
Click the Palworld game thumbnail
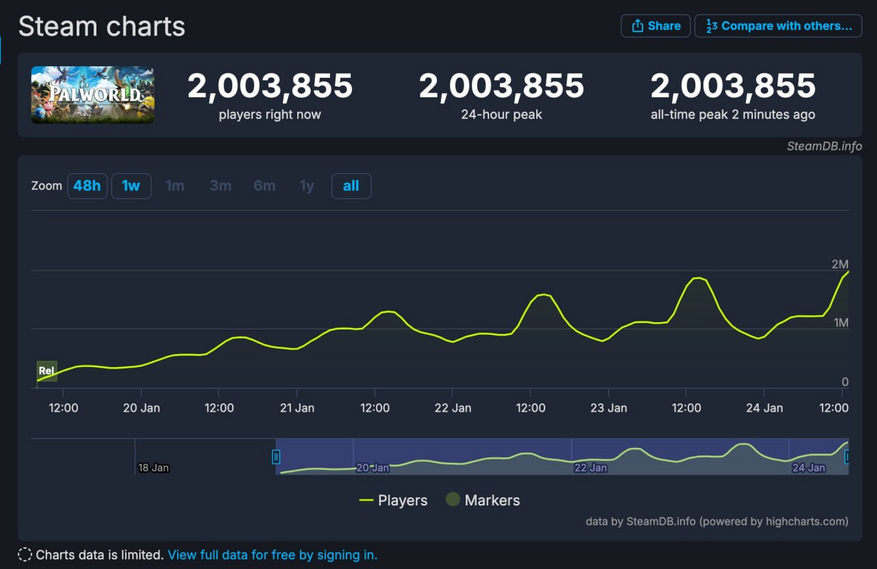(x=93, y=95)
